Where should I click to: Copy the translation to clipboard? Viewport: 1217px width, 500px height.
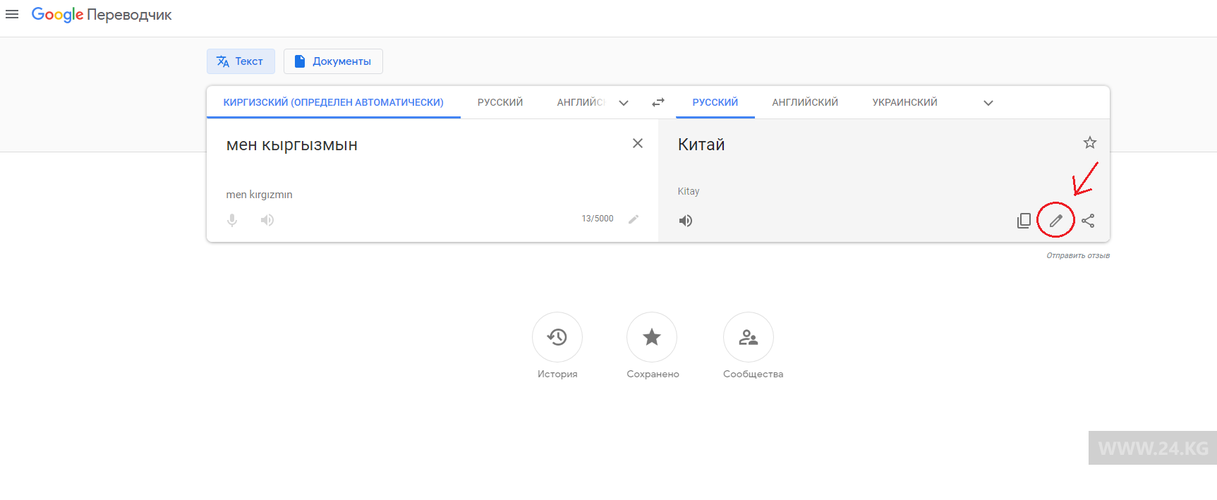pos(1024,221)
